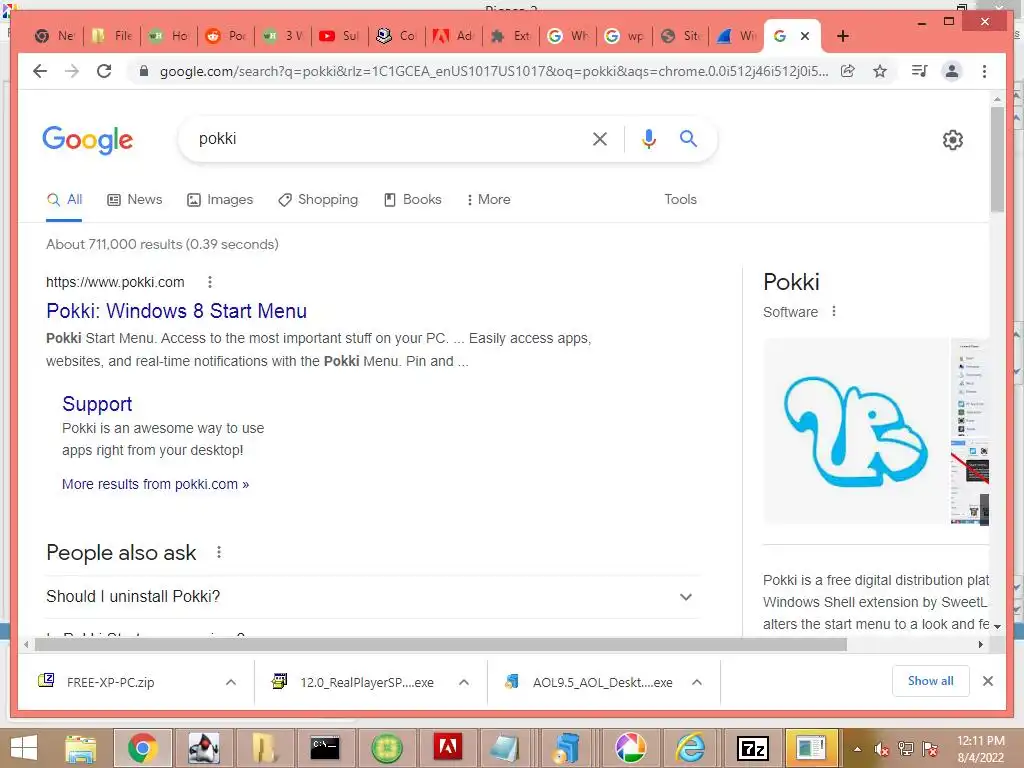This screenshot has height=768, width=1024.
Task: Click the volume tray icon
Action: [882, 749]
